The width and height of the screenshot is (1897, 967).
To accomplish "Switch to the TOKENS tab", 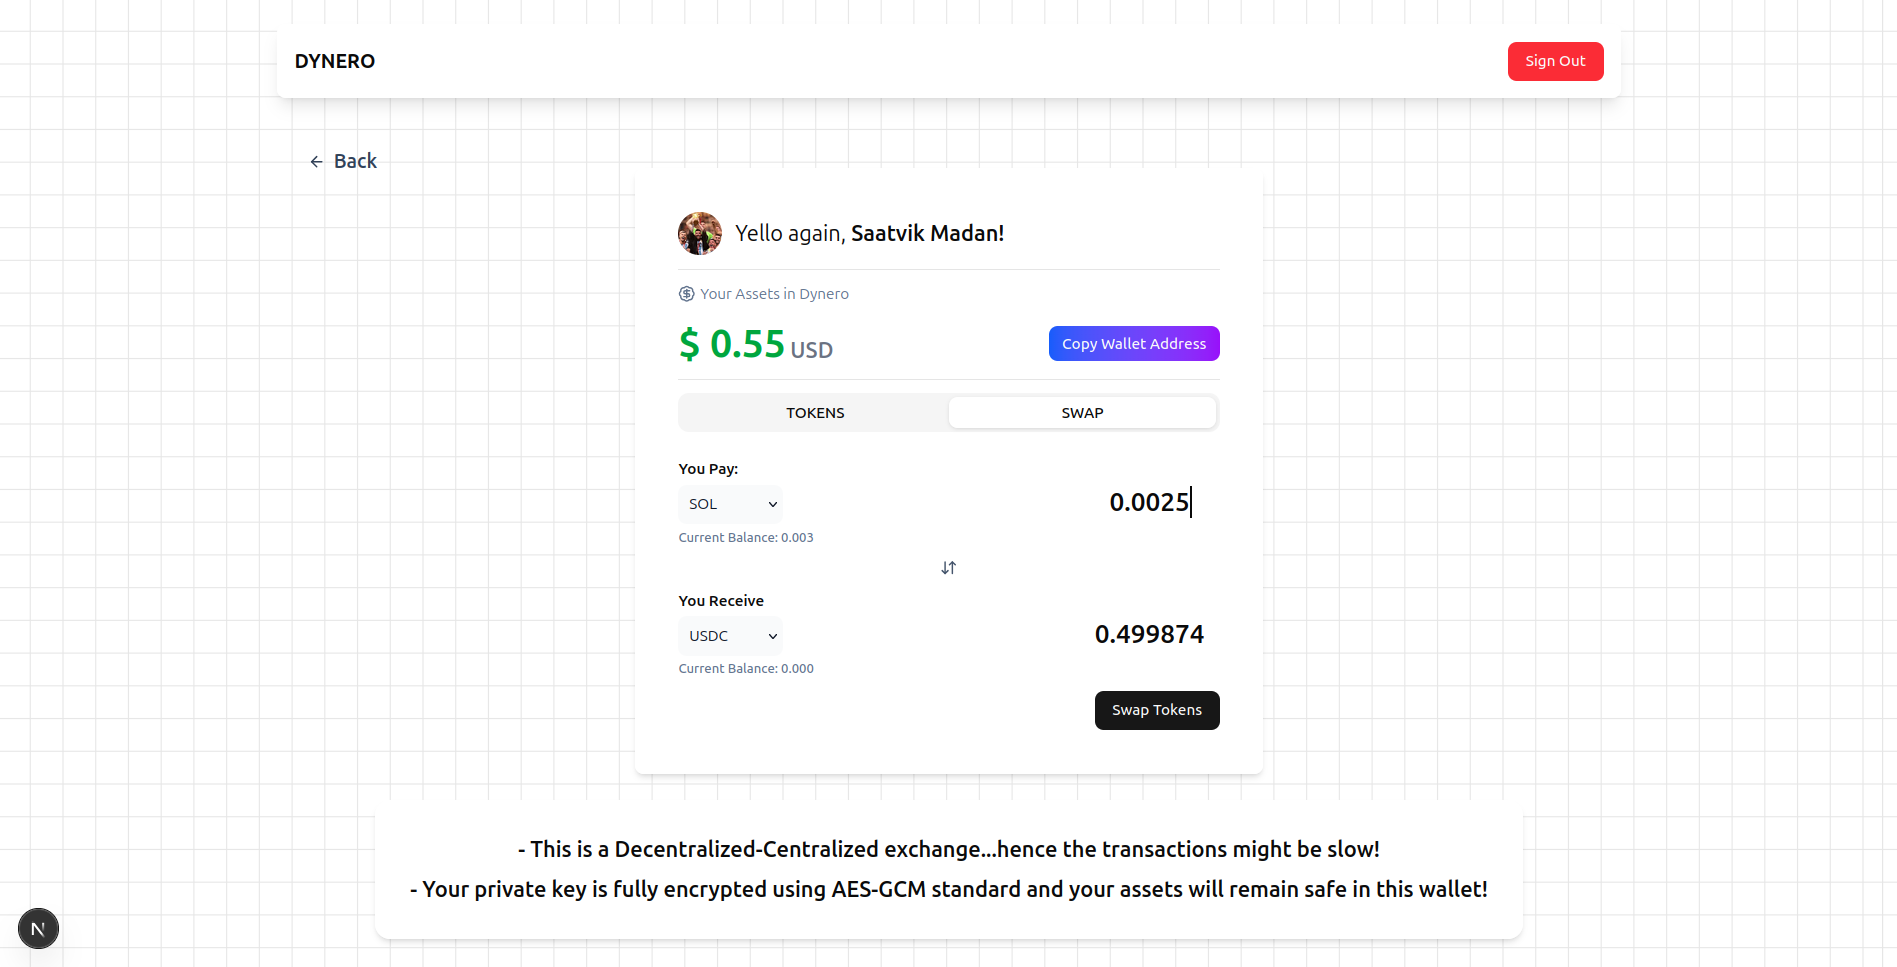I will point(814,413).
